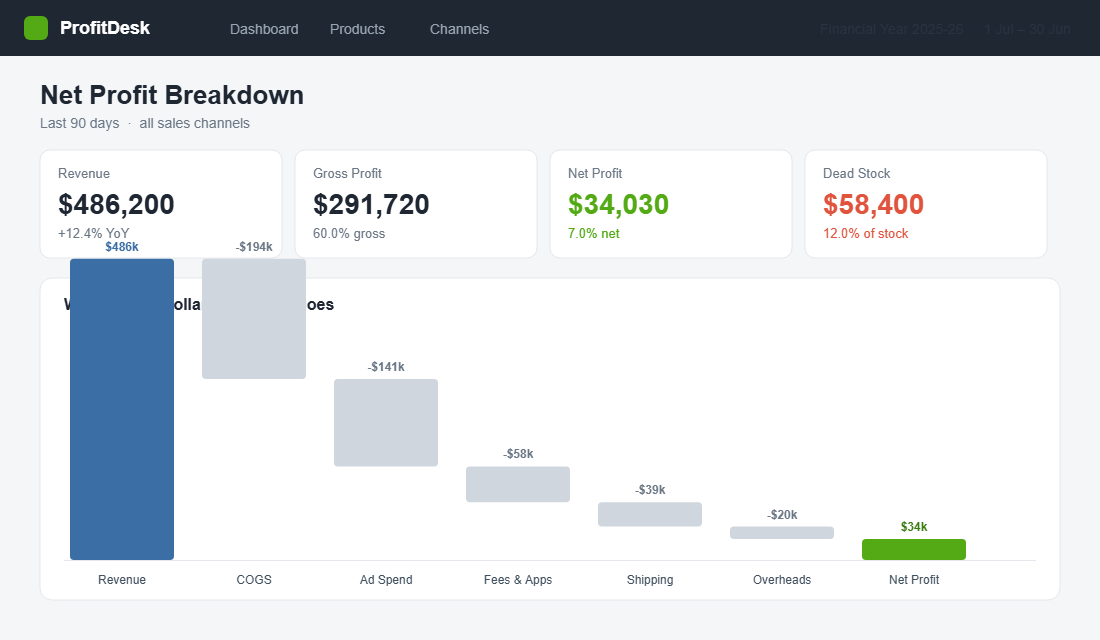The width and height of the screenshot is (1100, 640).
Task: Click the faint 1 Jul – 30 Jun date range
Action: point(1027,29)
